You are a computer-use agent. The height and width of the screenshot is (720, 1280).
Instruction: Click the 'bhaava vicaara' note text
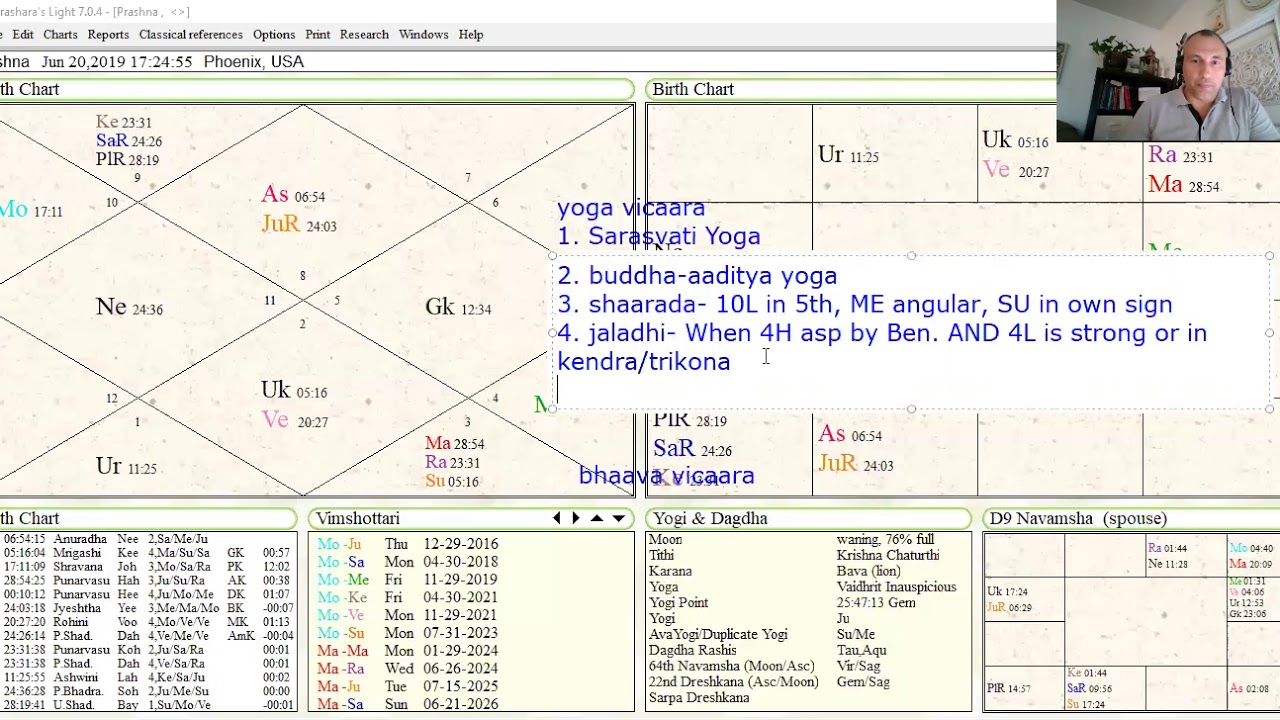point(666,475)
